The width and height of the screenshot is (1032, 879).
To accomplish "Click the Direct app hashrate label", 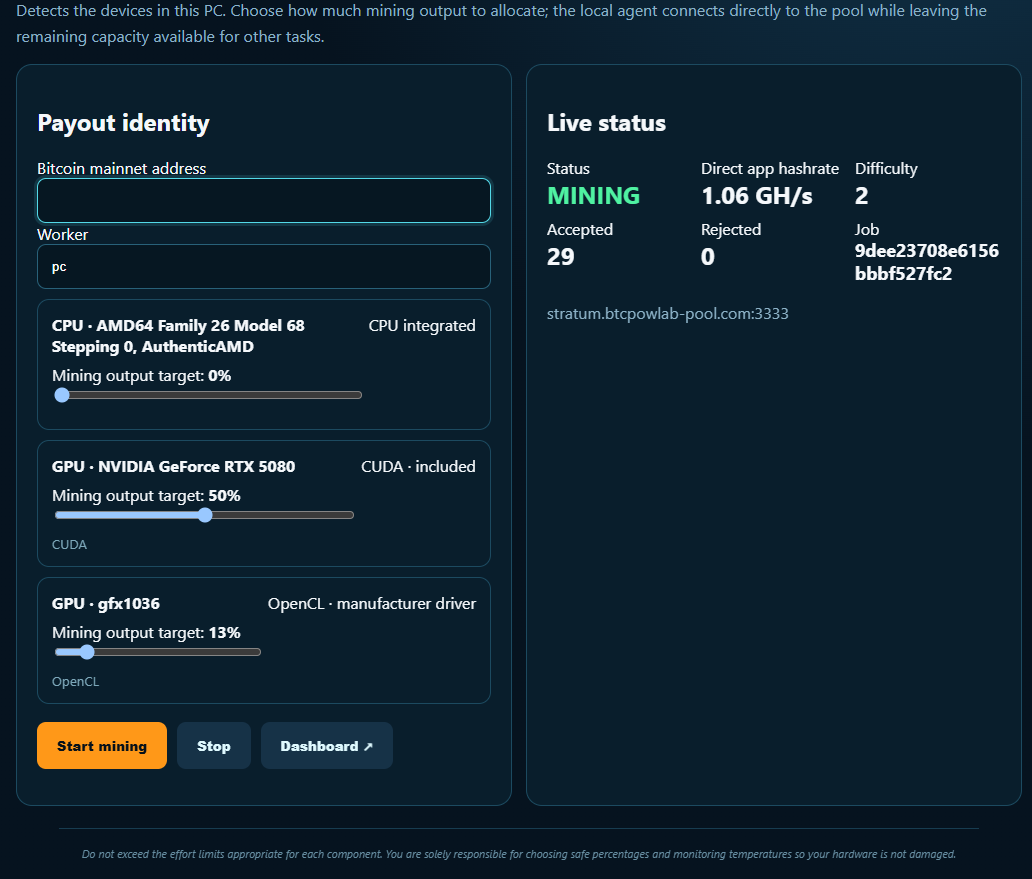I will tap(769, 168).
